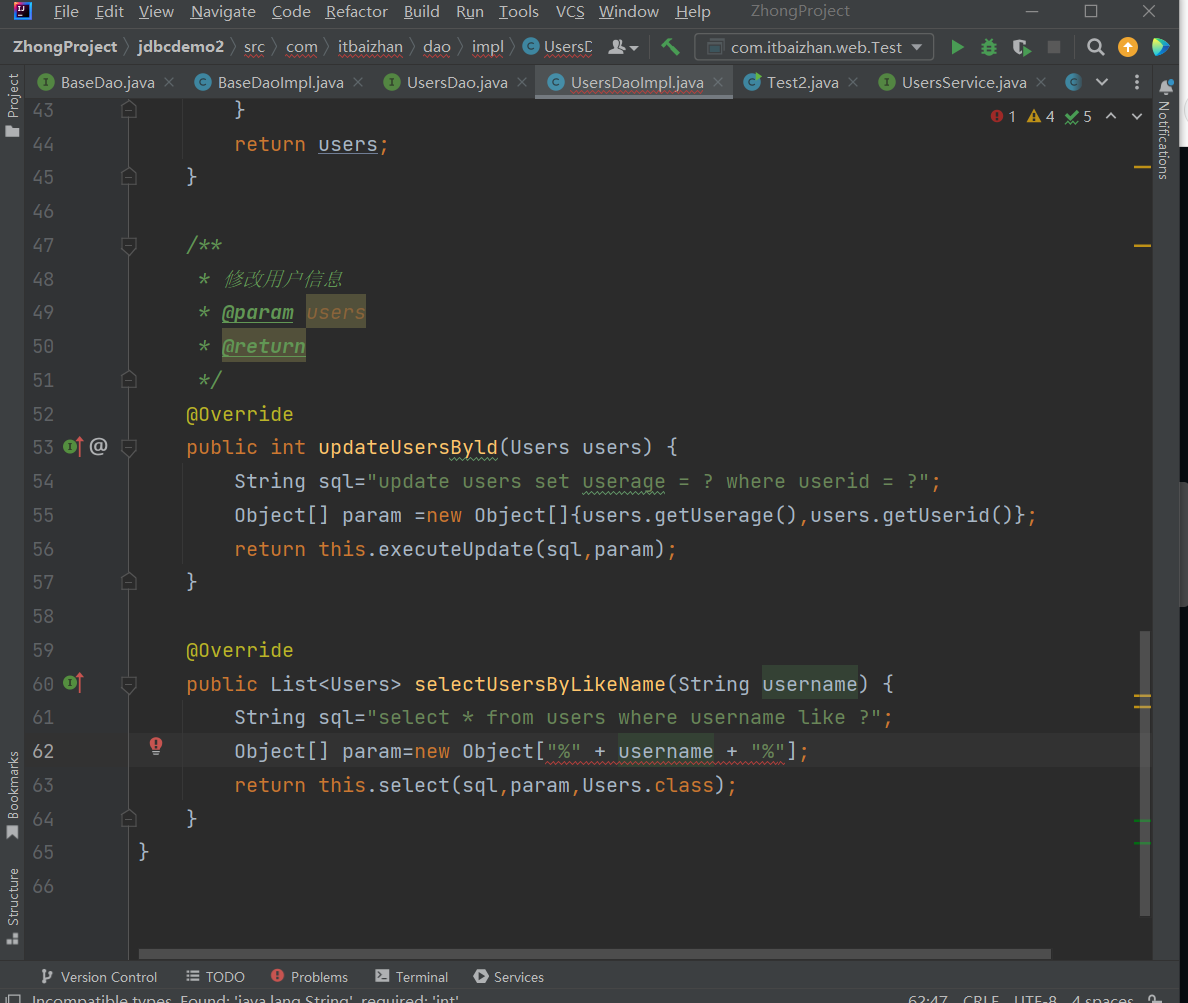1188x1003 pixels.
Task: Click the red error count indicator
Action: (x=1002, y=117)
